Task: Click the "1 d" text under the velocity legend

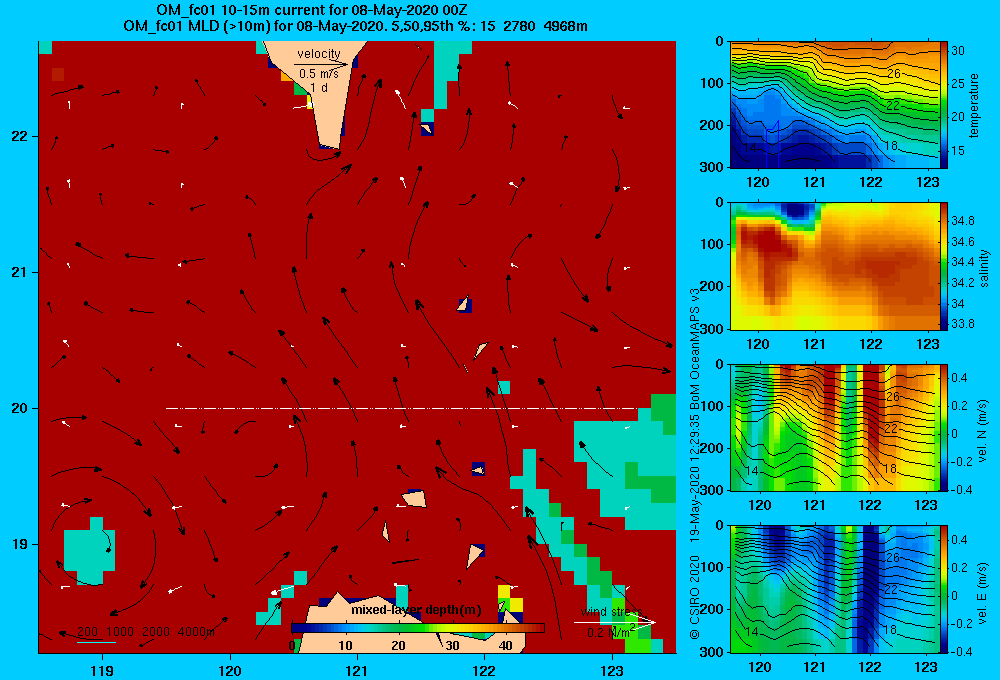Action: [x=319, y=87]
